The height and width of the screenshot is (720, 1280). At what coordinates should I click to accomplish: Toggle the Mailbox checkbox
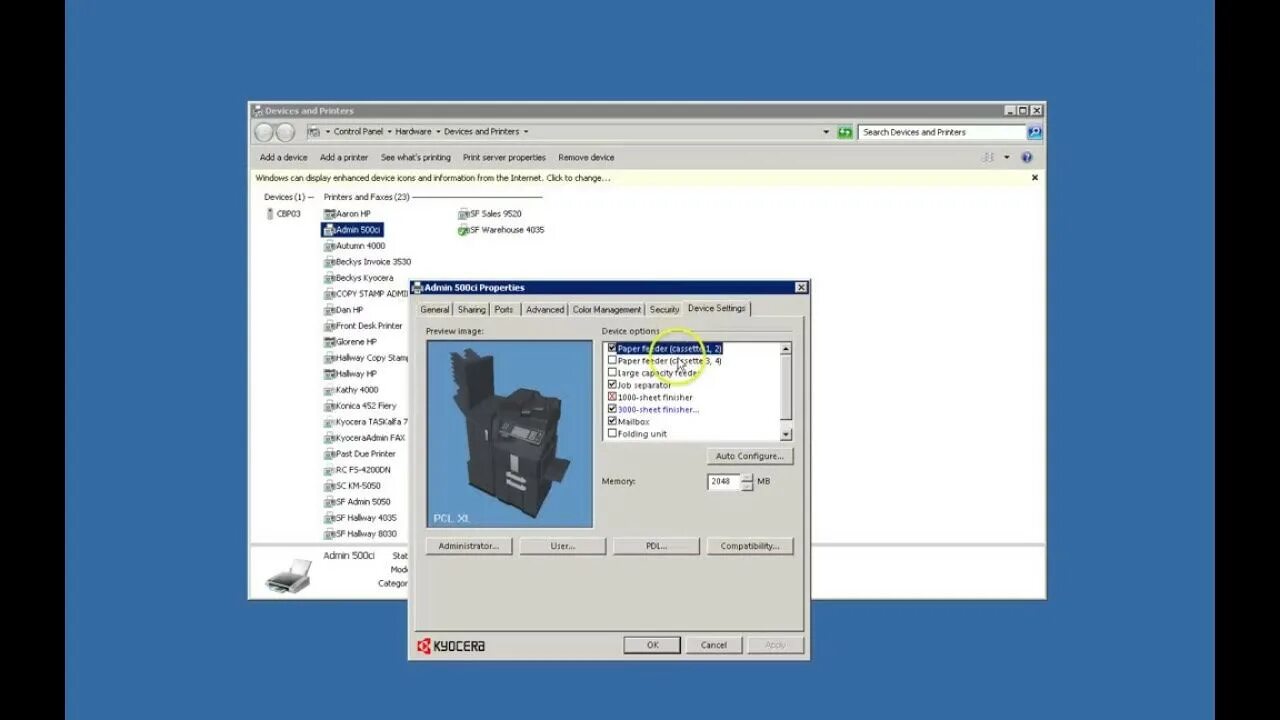coord(612,422)
